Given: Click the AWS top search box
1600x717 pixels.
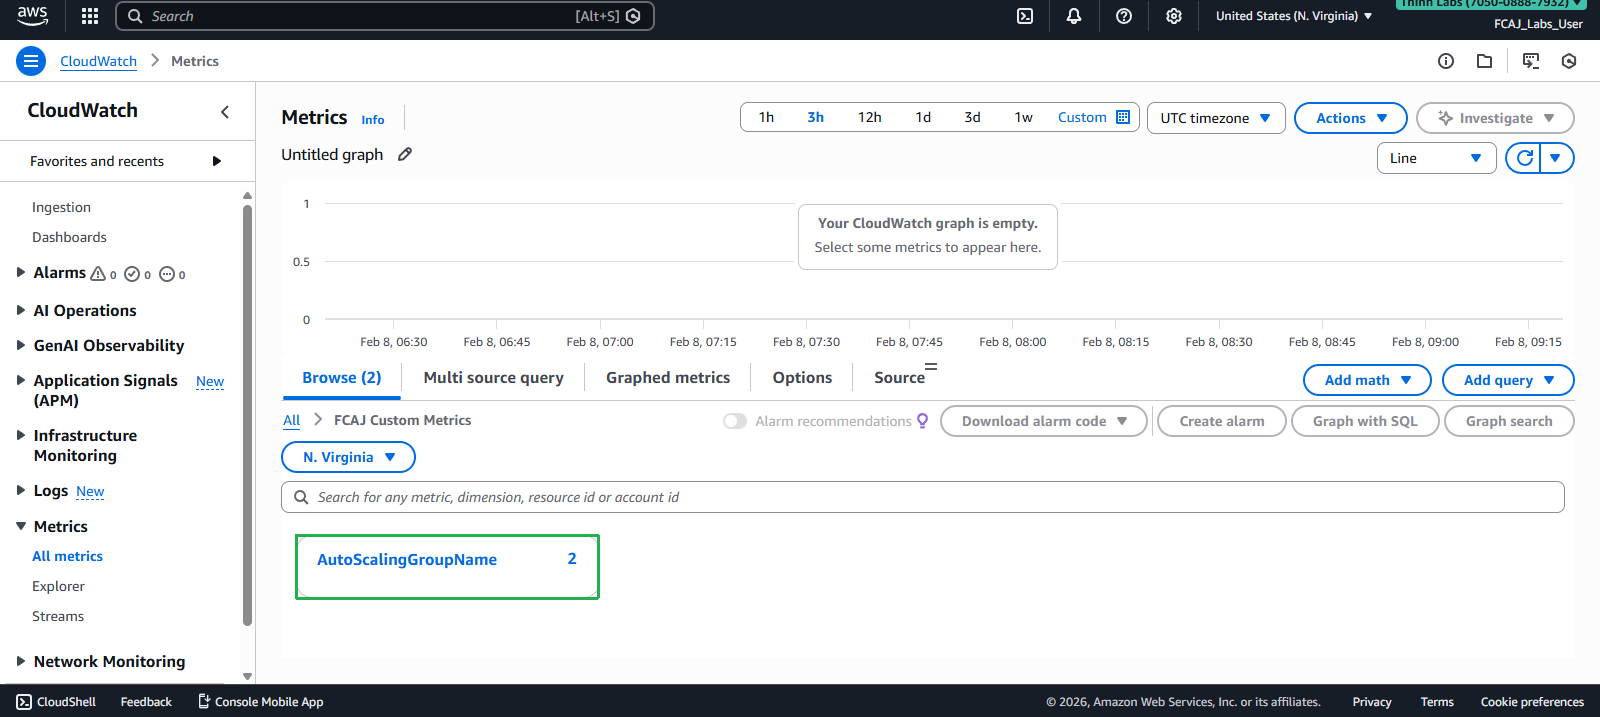Looking at the screenshot, I should [x=385, y=16].
